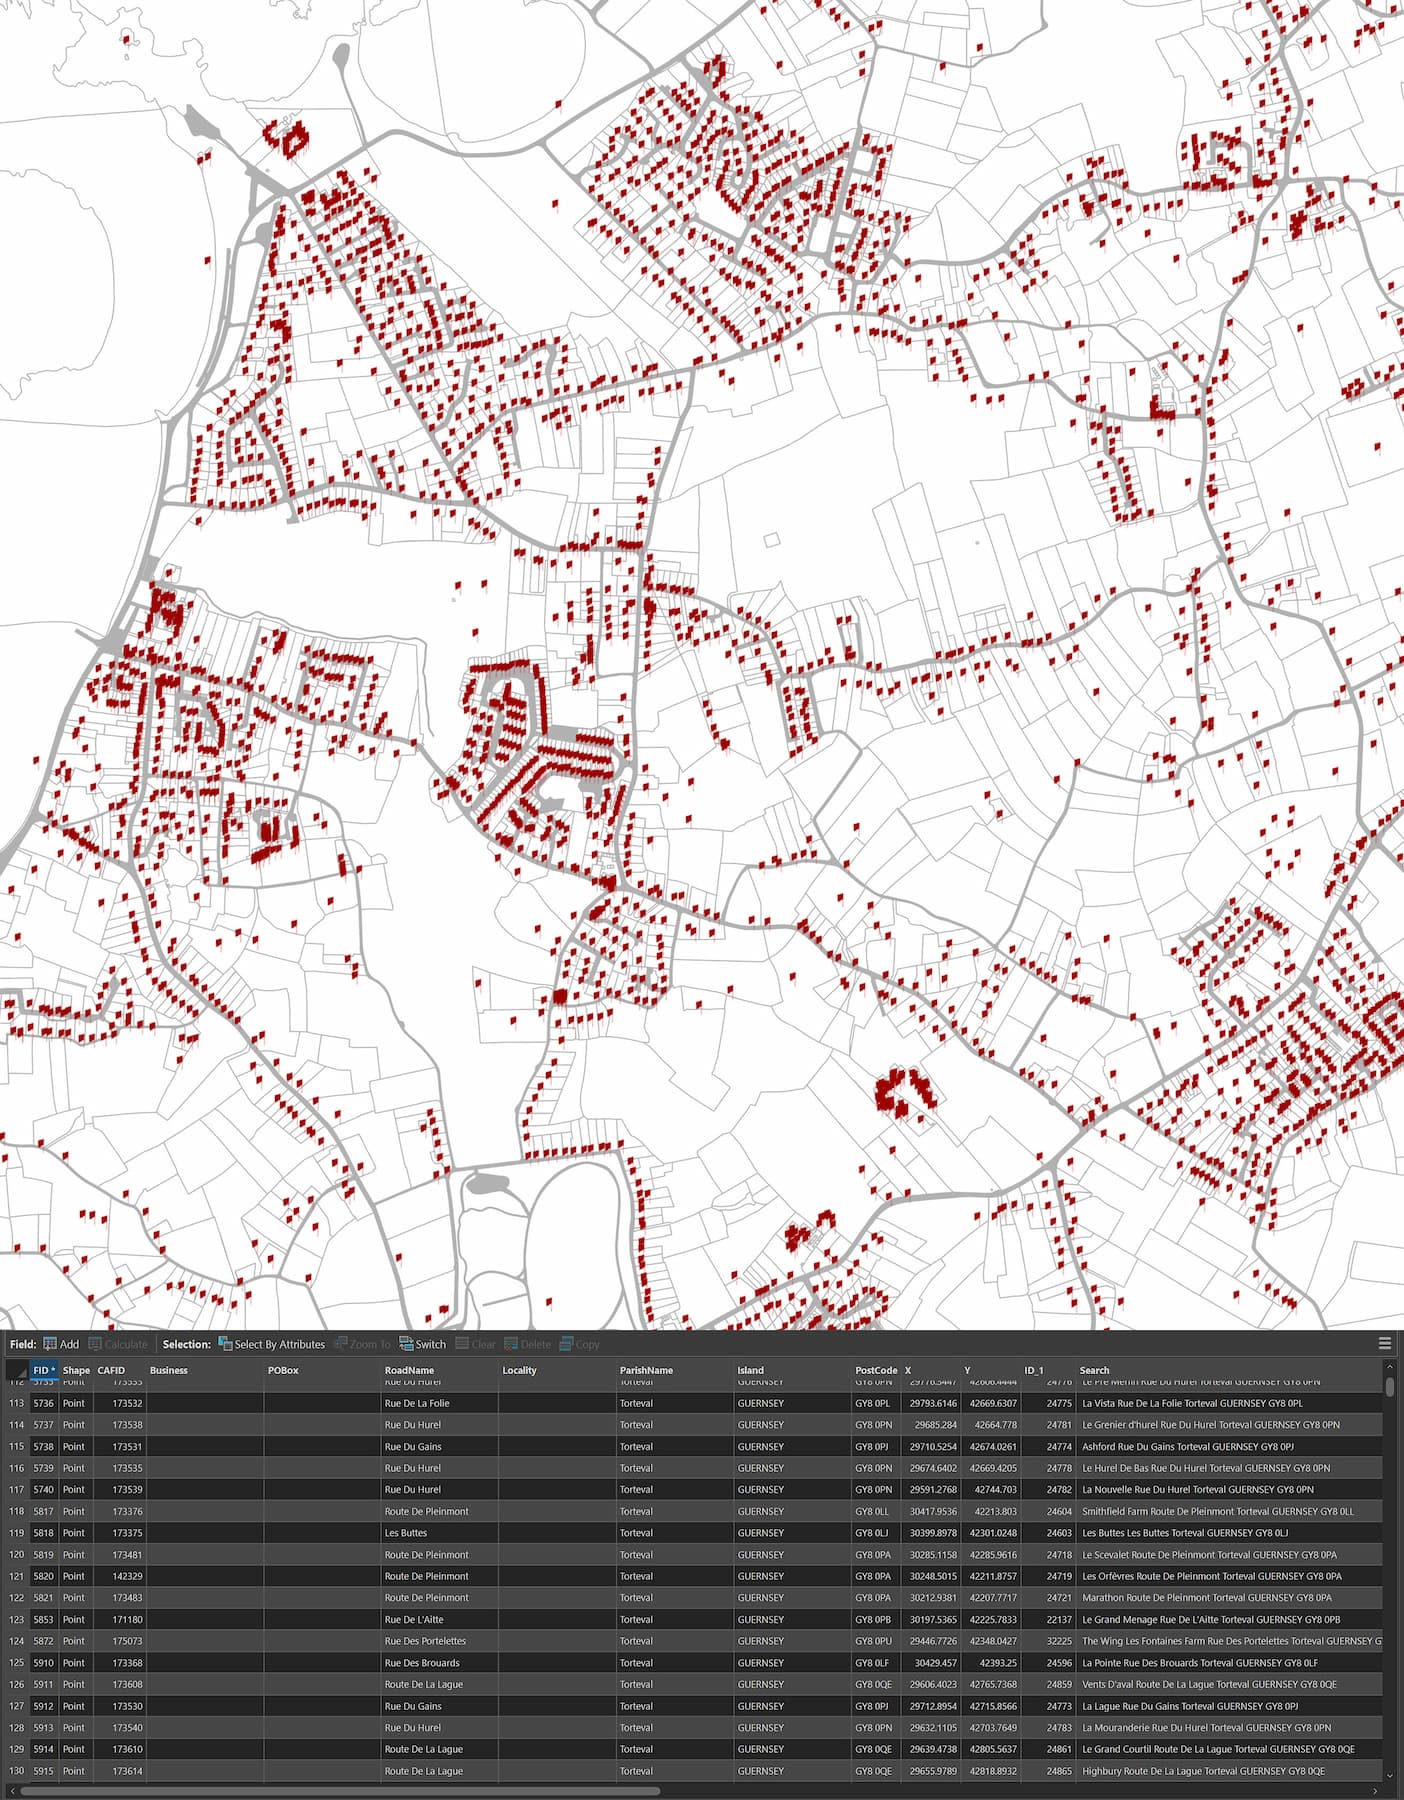
Task: Sort by the FID column header
Action: [x=43, y=1370]
